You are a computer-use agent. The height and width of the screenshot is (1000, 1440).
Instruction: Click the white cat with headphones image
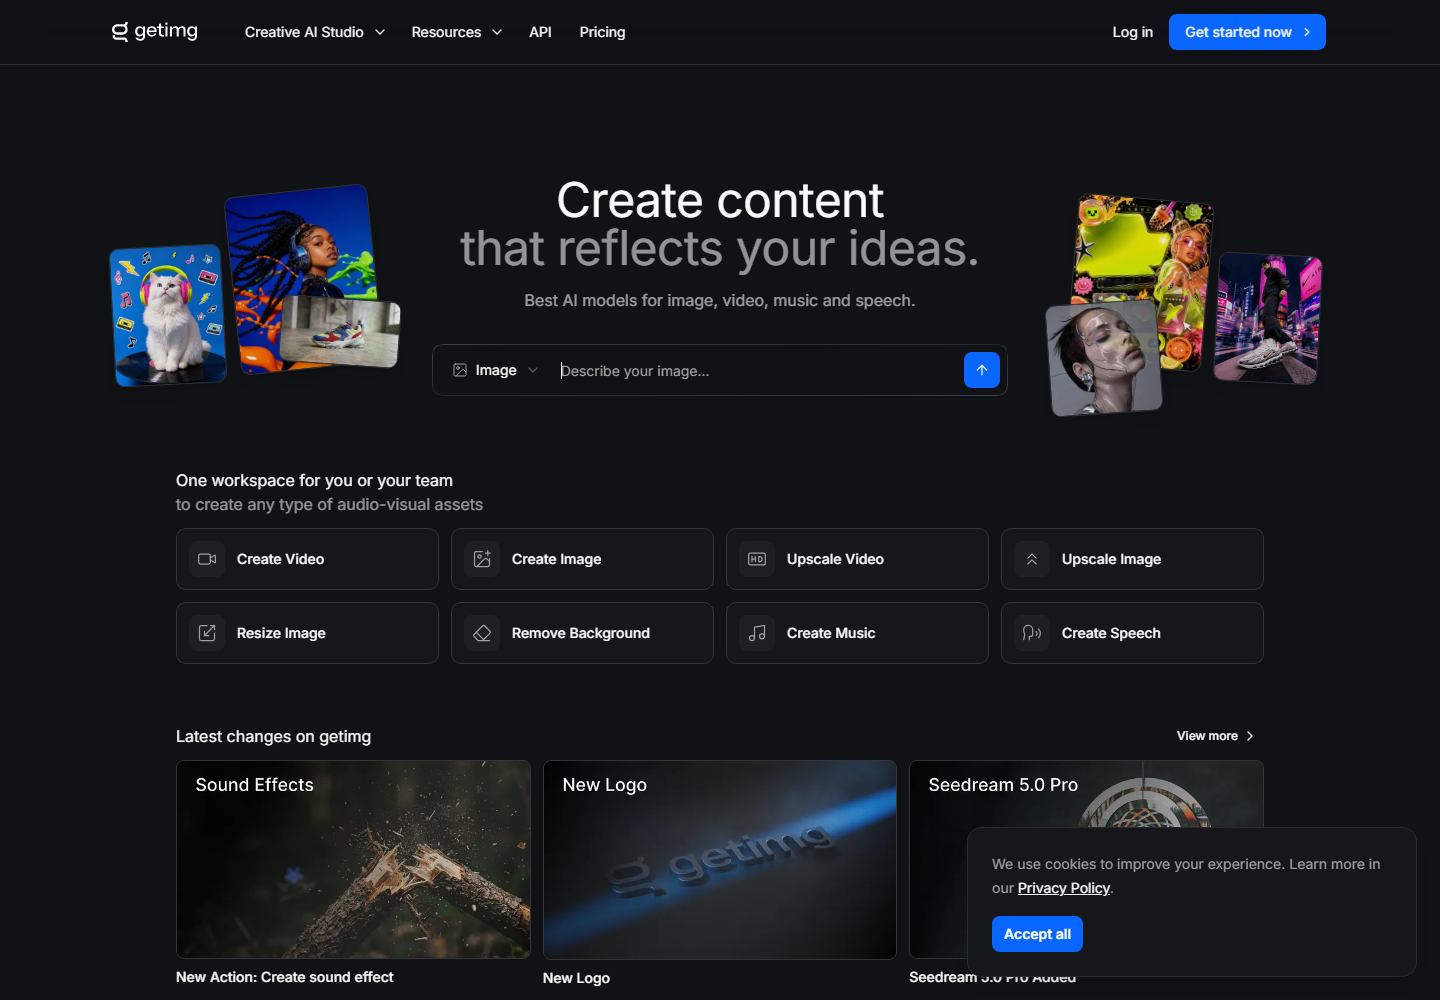168,315
